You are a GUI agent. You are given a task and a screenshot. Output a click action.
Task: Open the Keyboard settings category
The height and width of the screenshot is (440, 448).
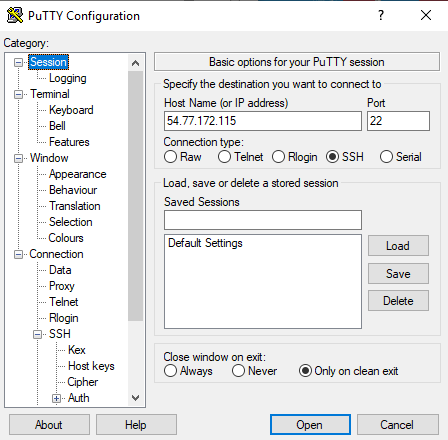pyautogui.click(x=71, y=110)
